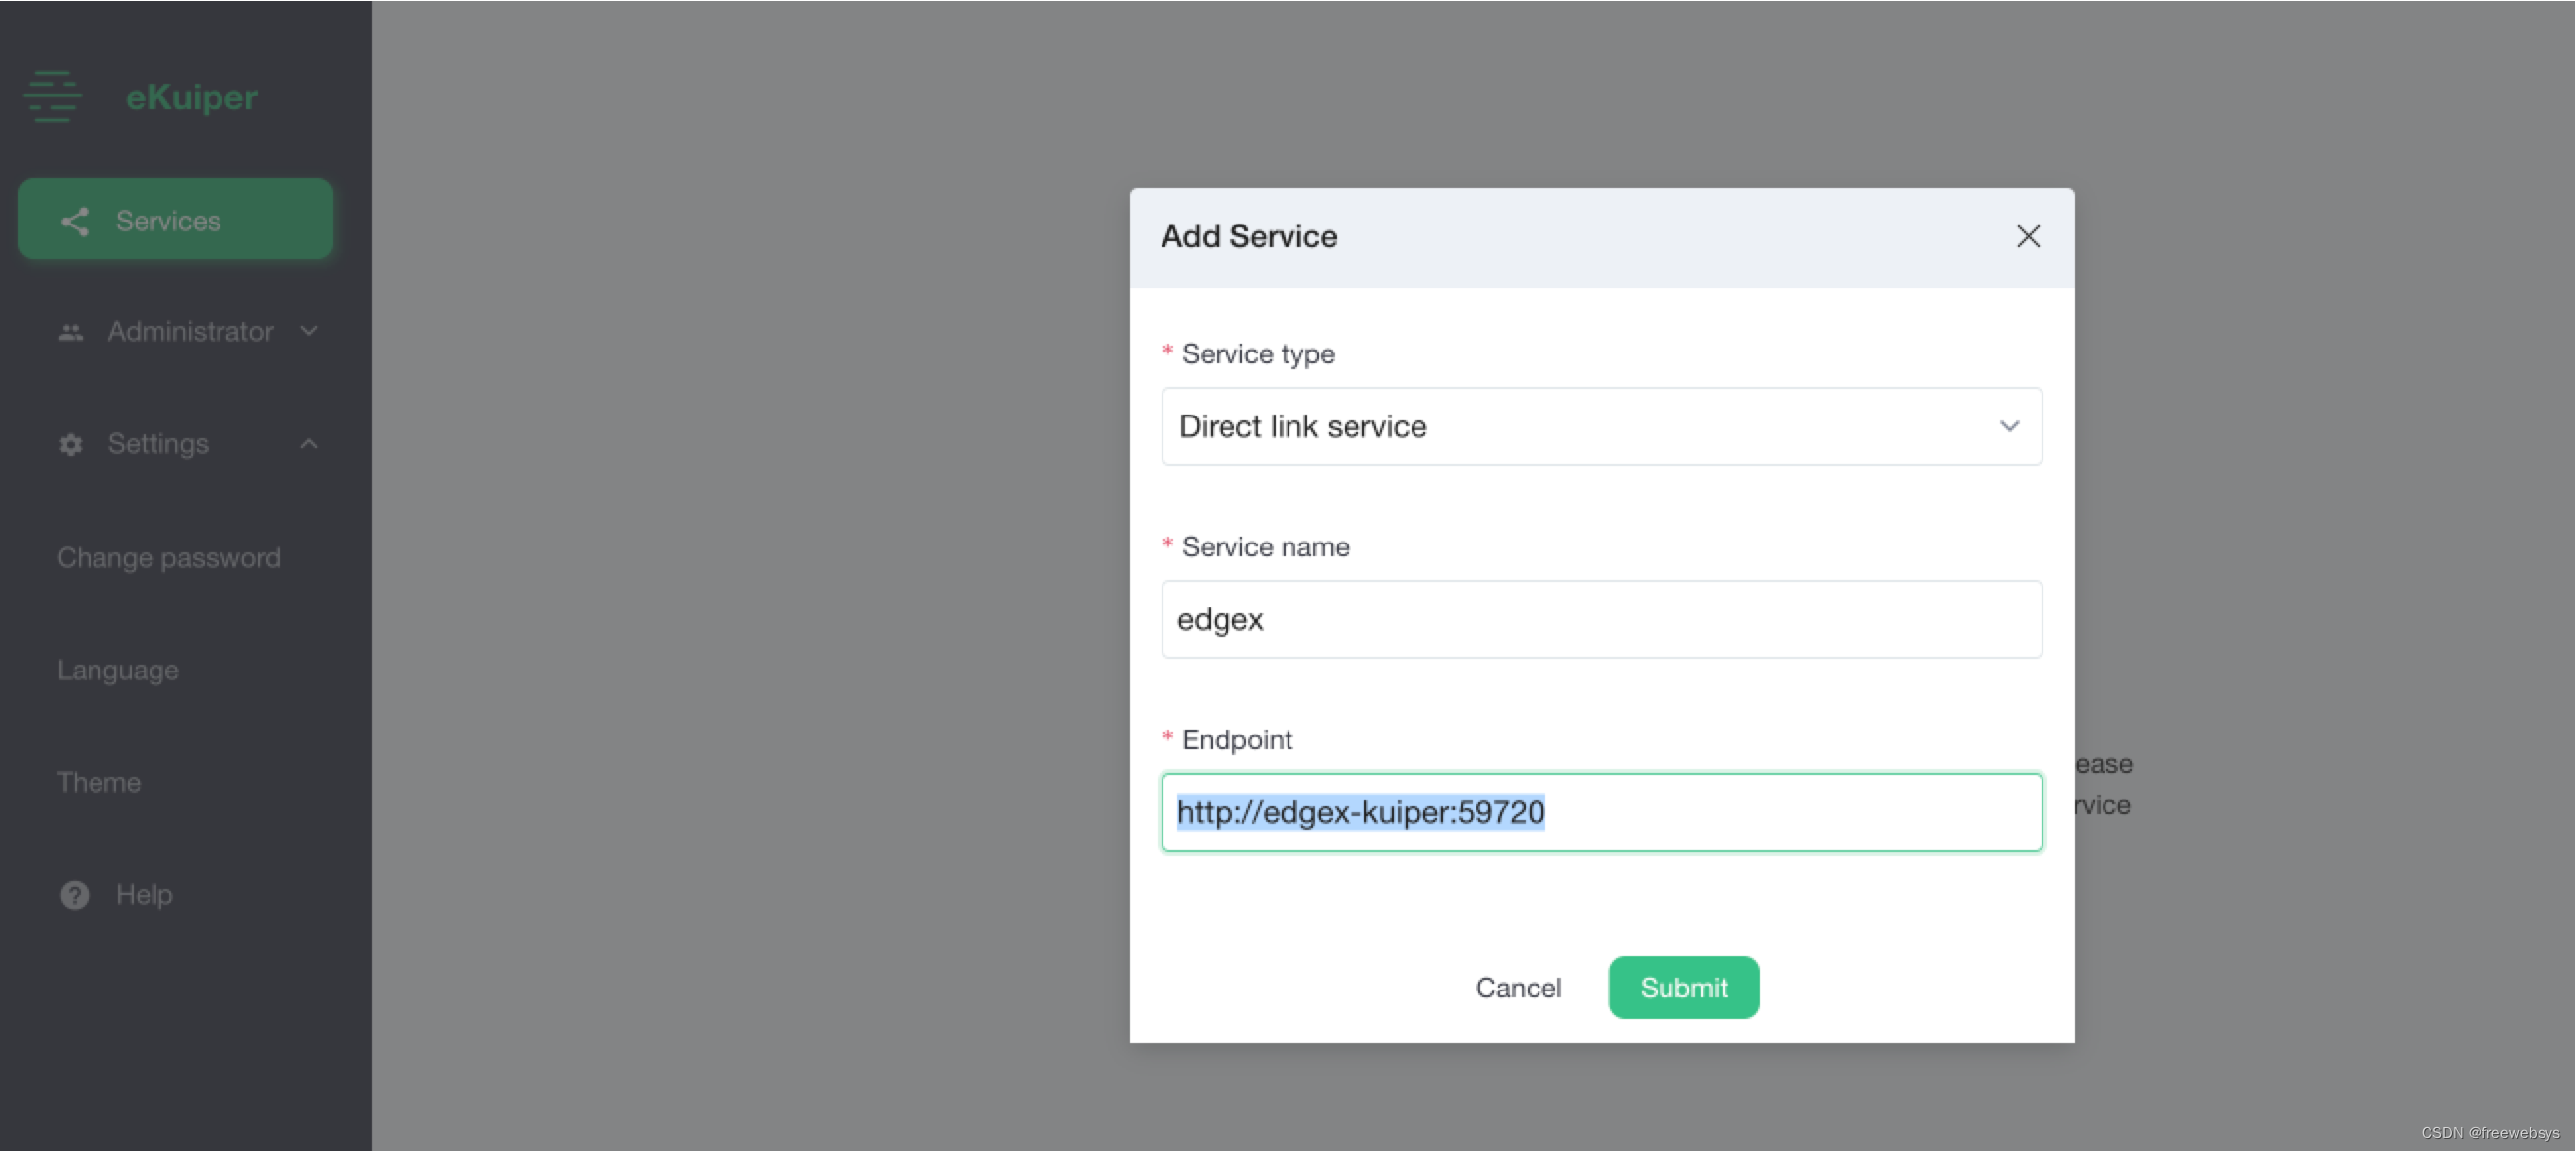Viewport: 2576px width, 1151px height.
Task: Click the eKuiper logo icon
Action: click(52, 97)
